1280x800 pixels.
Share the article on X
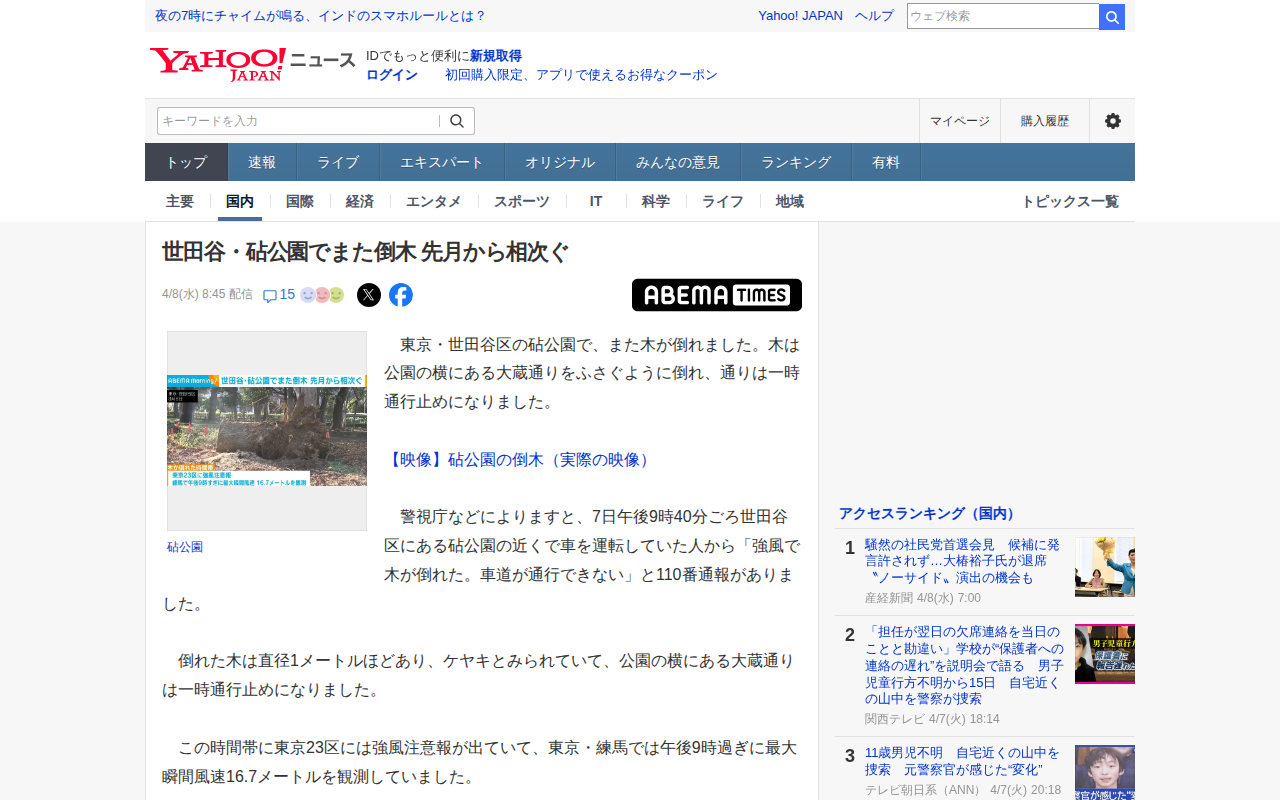[x=369, y=295]
